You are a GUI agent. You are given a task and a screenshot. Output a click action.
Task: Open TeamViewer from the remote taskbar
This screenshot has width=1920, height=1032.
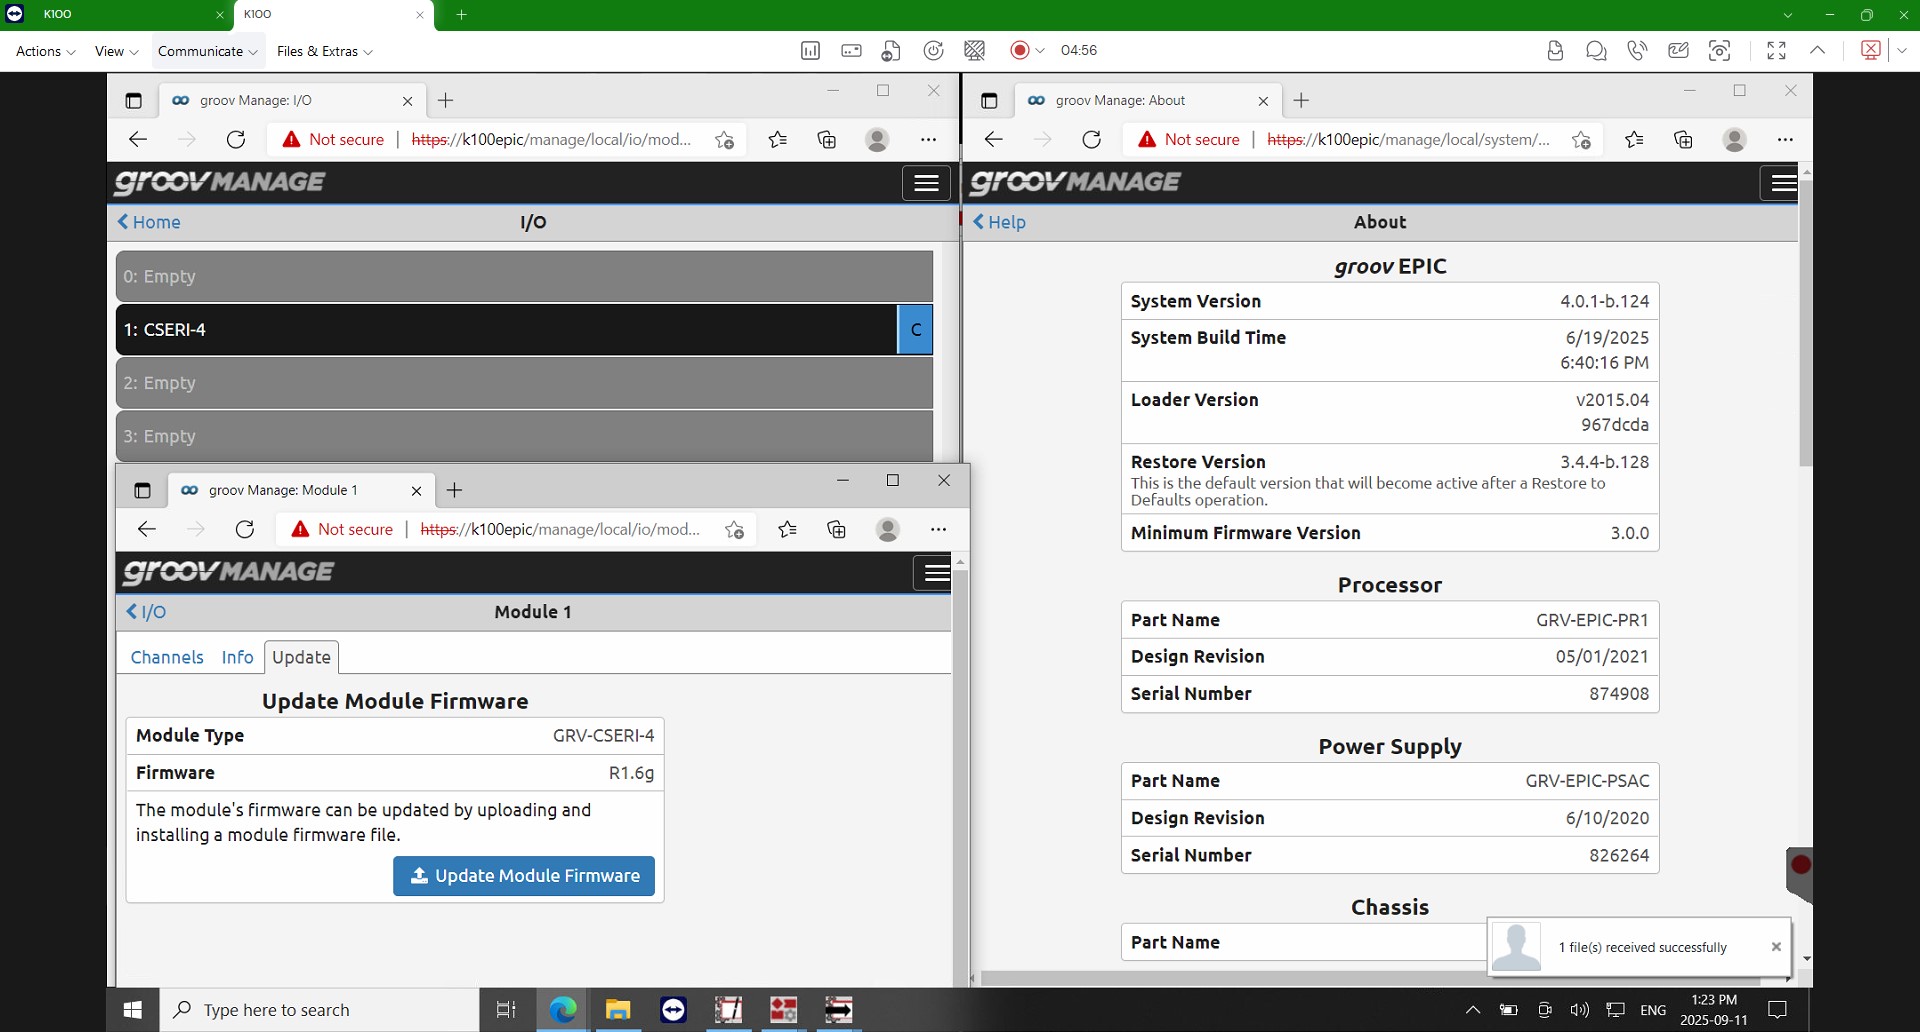[674, 1010]
